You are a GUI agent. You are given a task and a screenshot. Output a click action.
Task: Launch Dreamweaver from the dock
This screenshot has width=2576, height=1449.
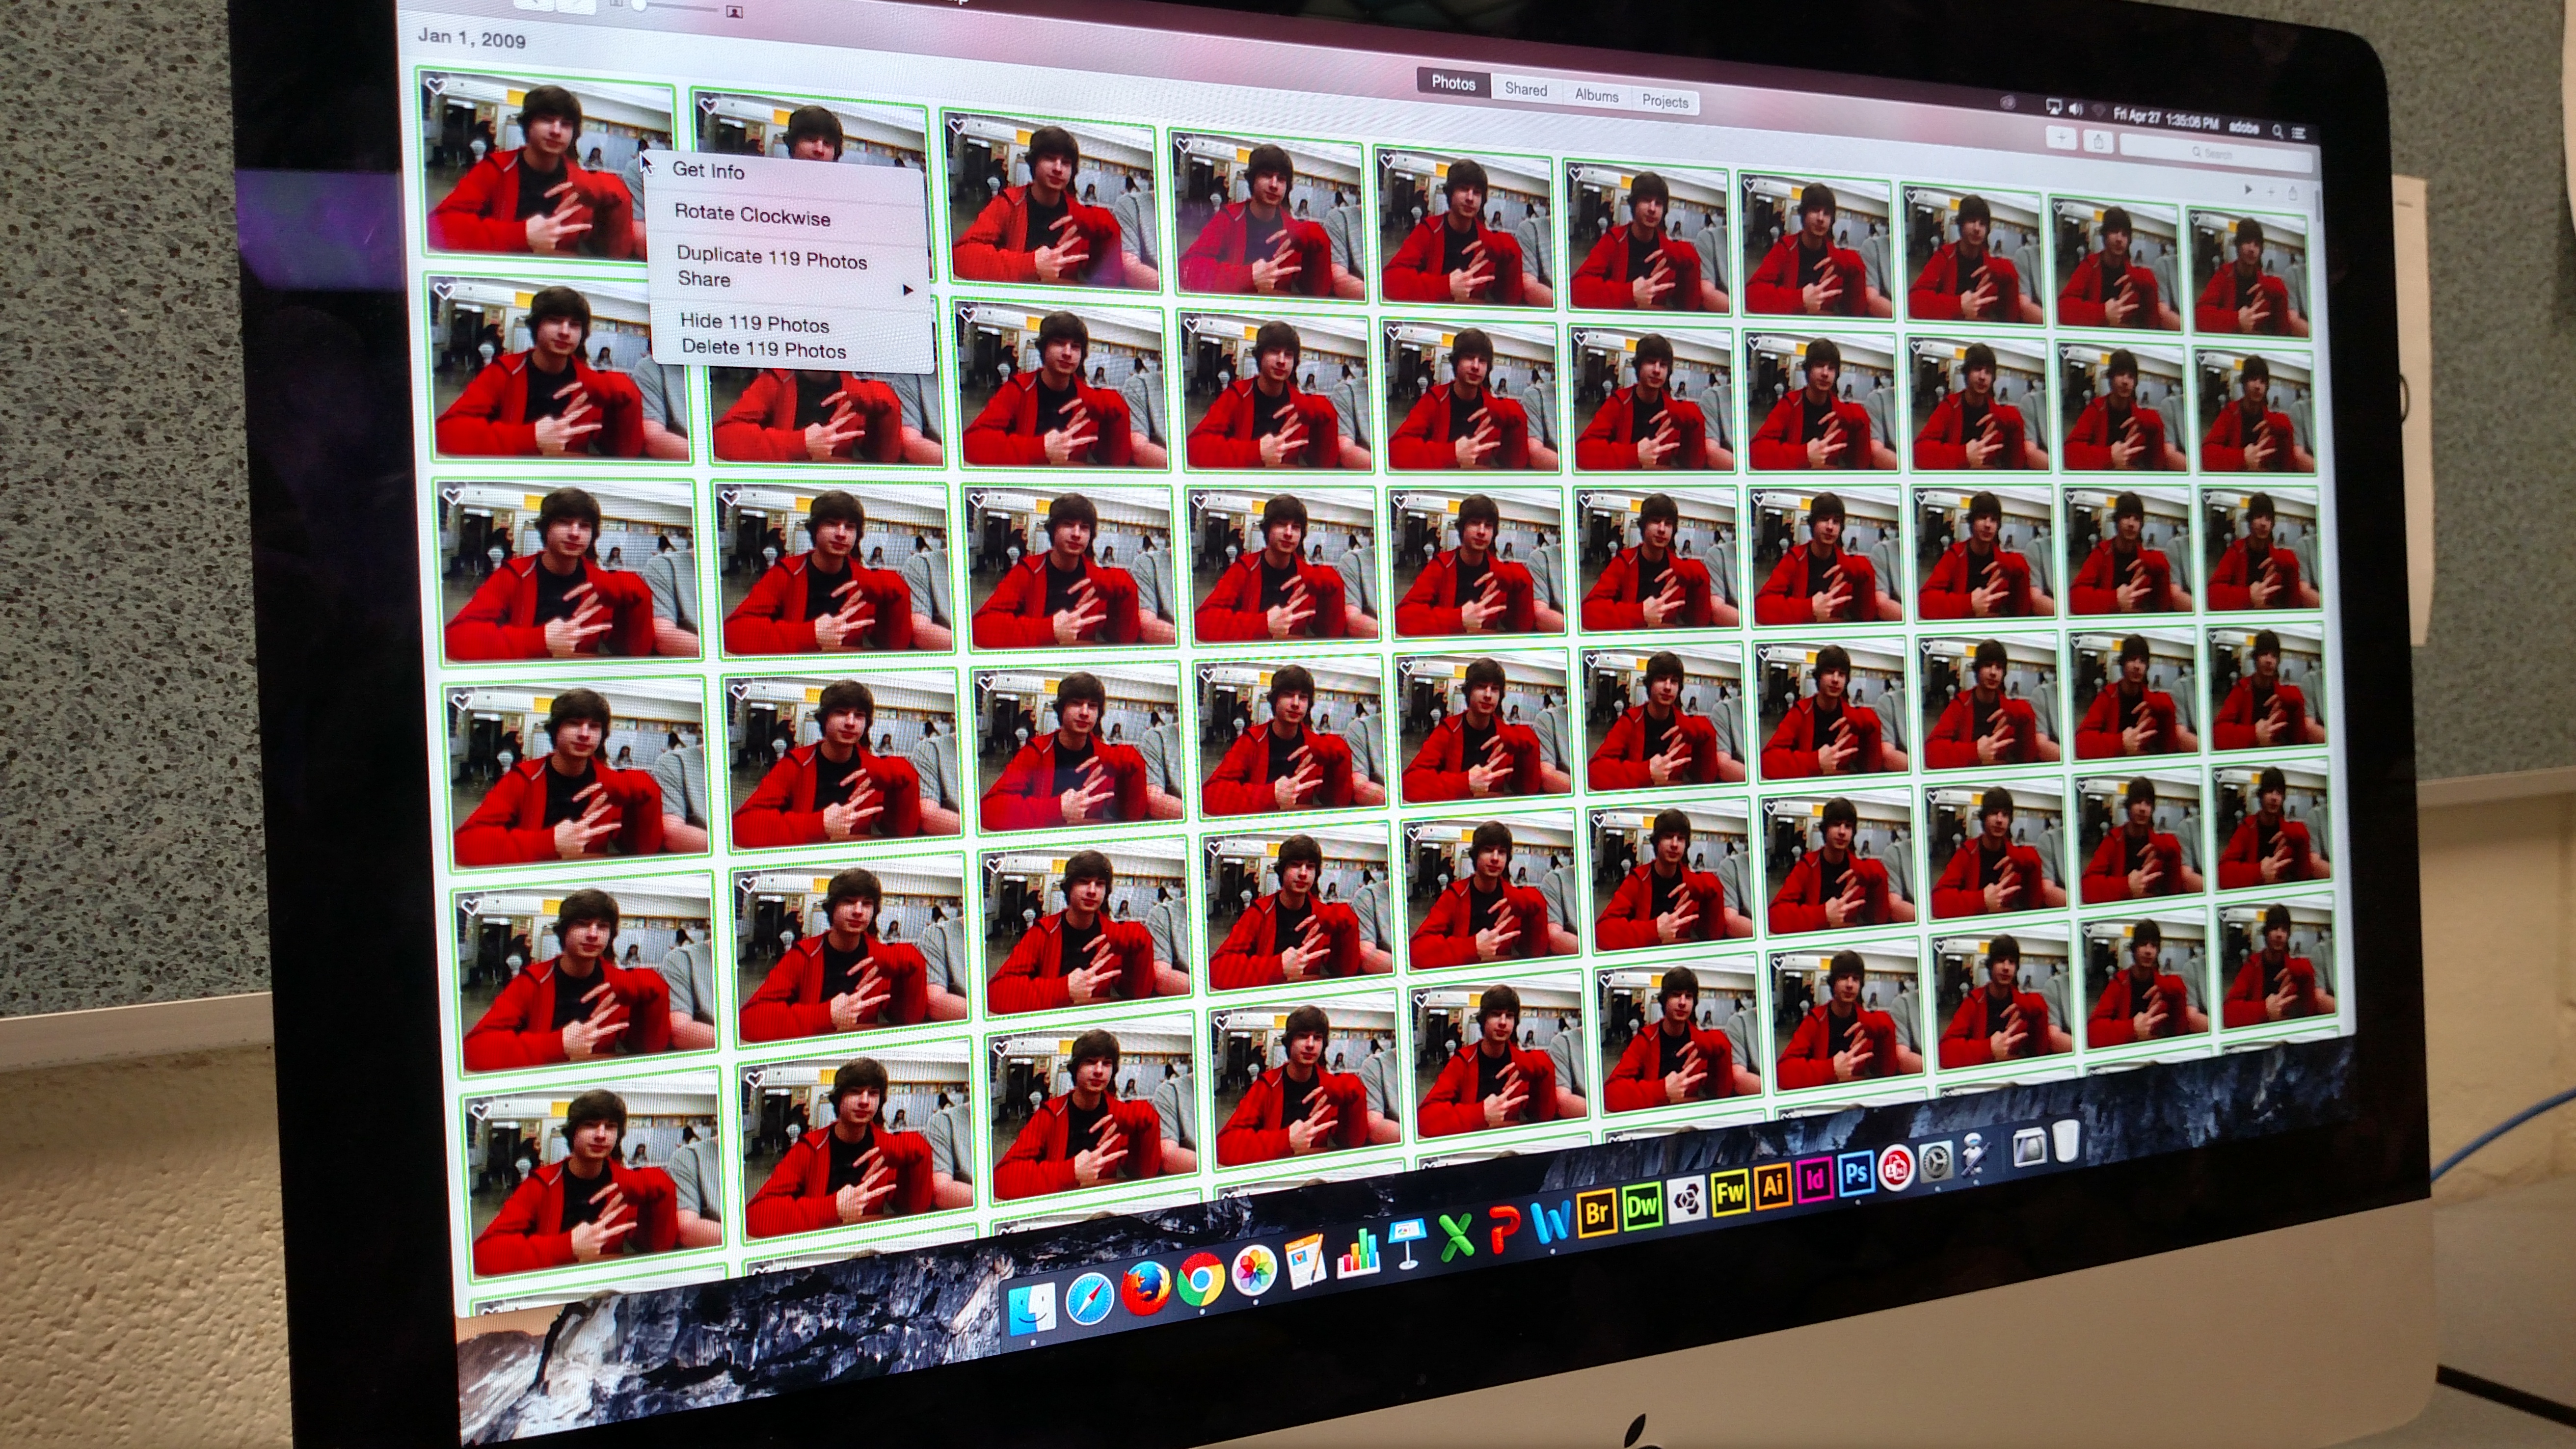click(x=1642, y=1206)
